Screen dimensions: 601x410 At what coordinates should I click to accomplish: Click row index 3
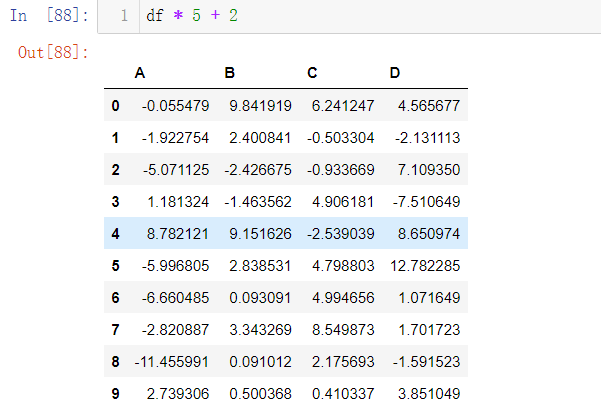[115, 202]
